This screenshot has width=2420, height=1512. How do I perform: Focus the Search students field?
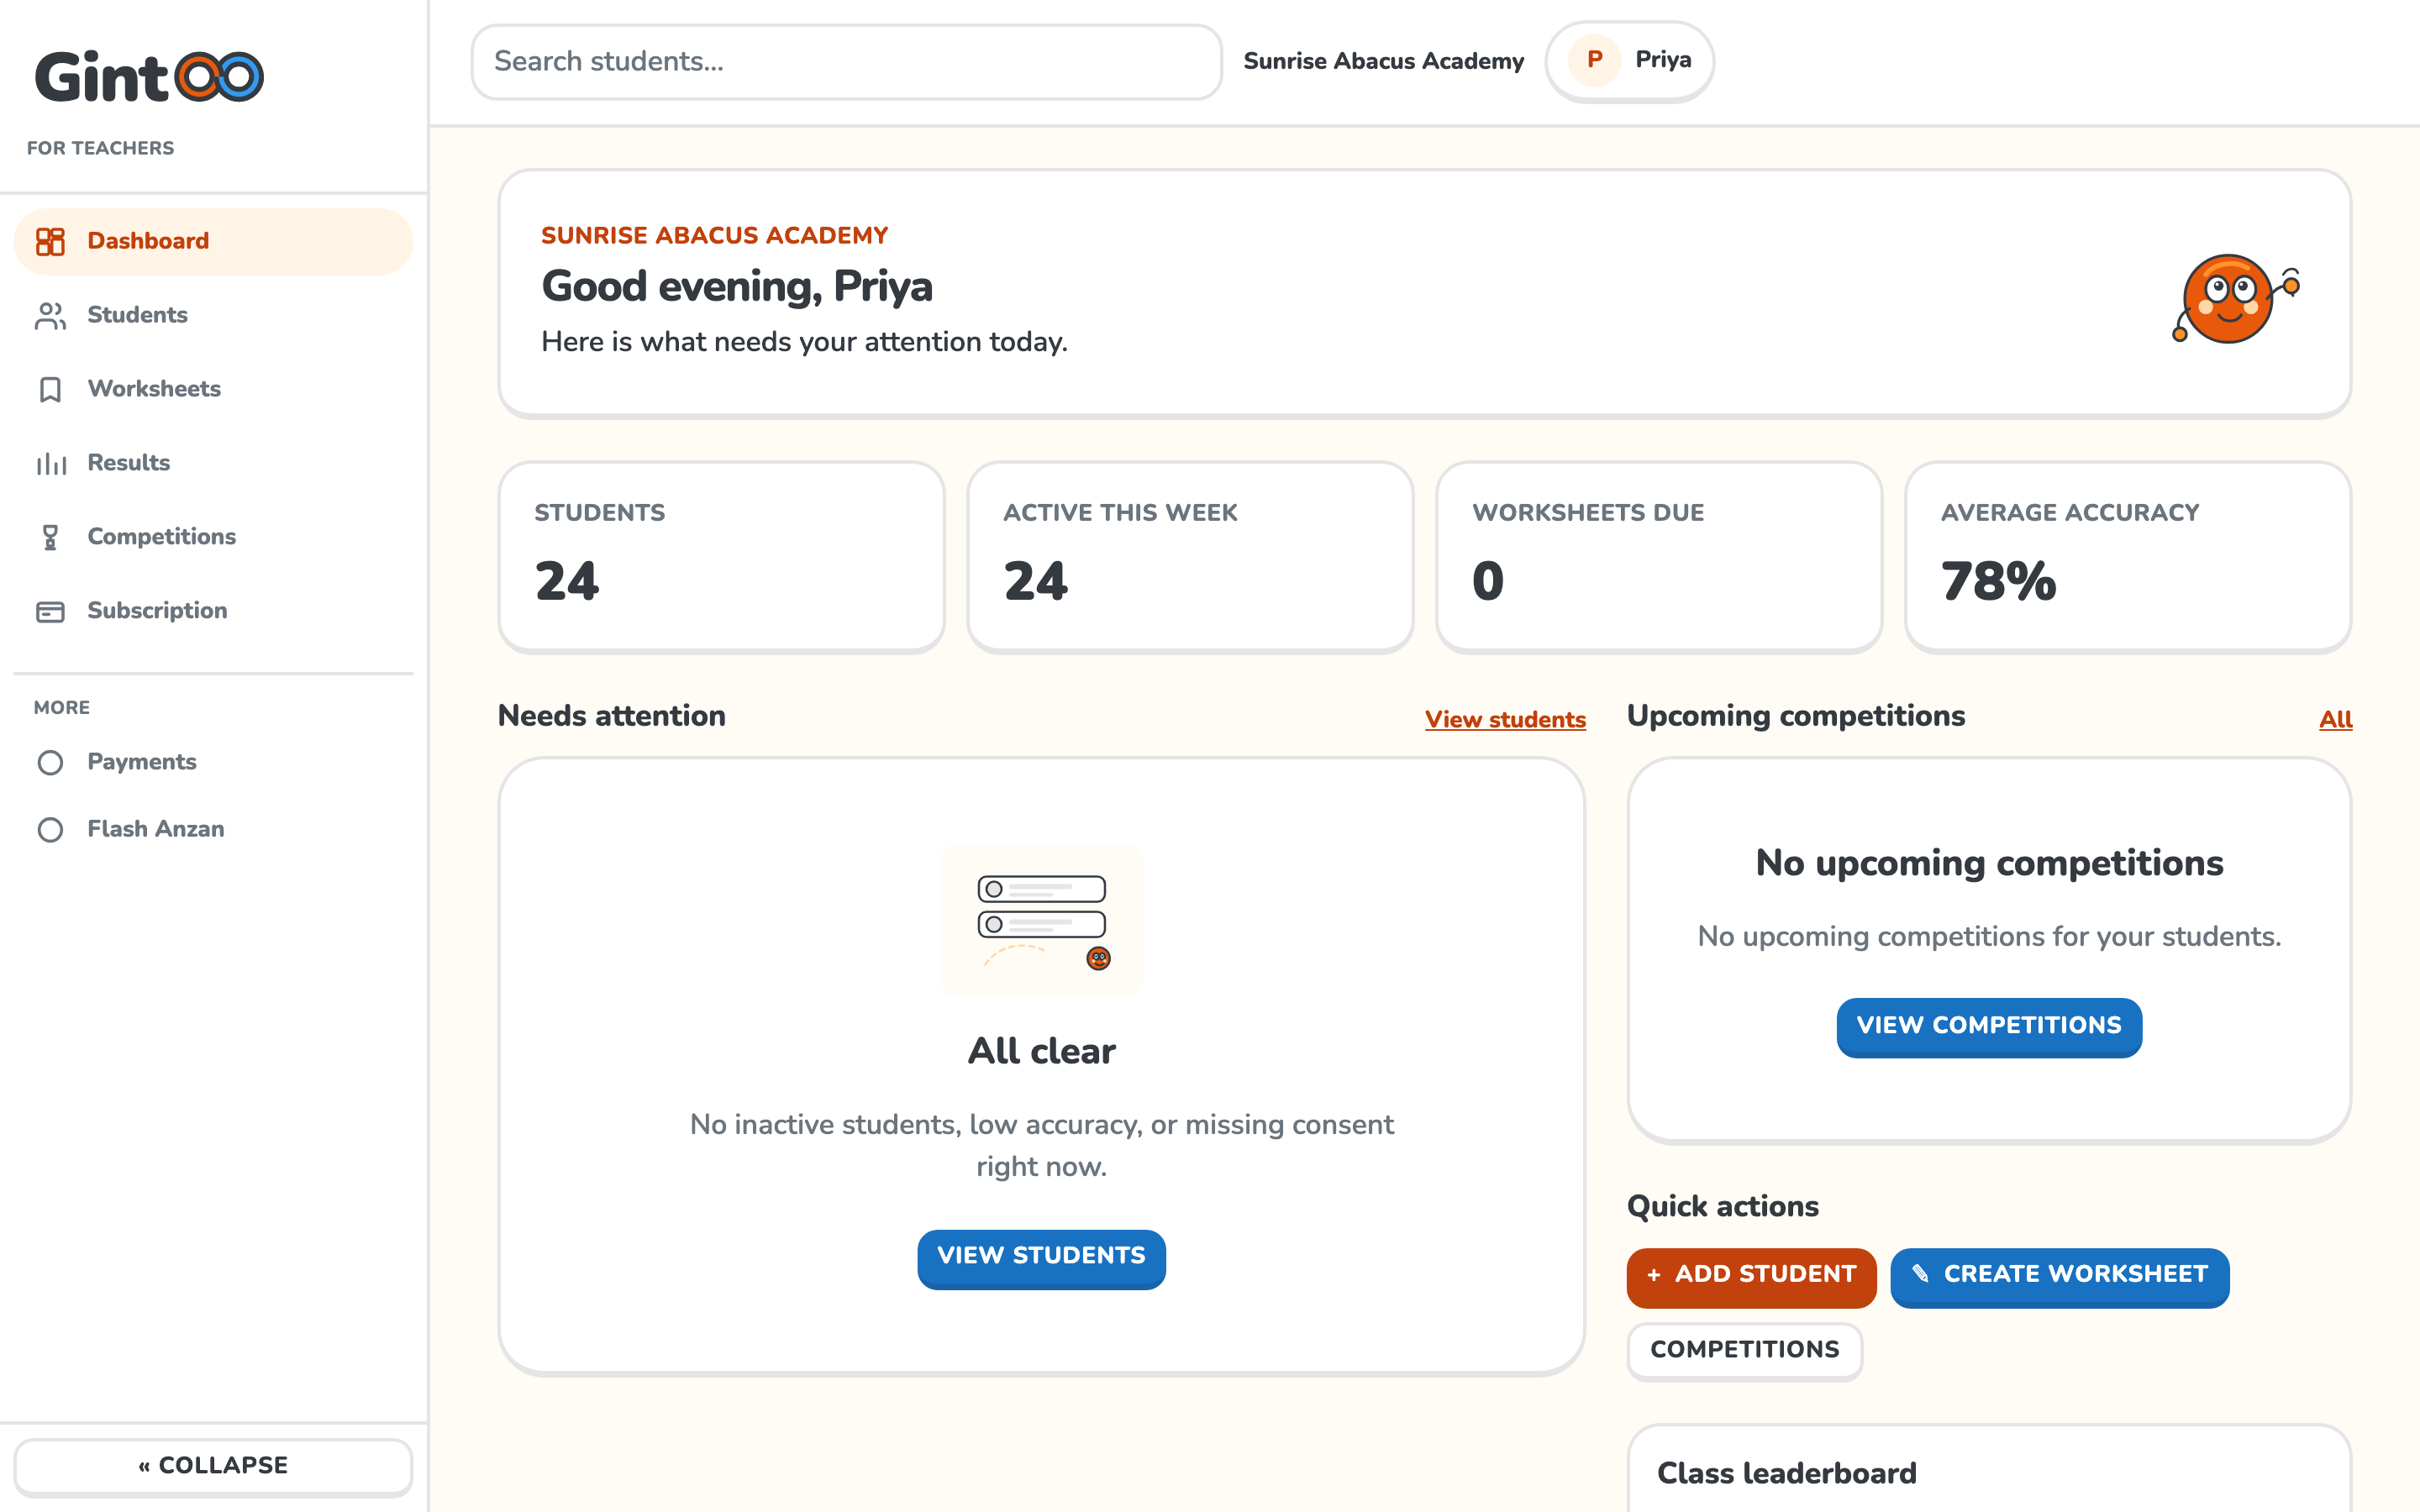(x=846, y=61)
